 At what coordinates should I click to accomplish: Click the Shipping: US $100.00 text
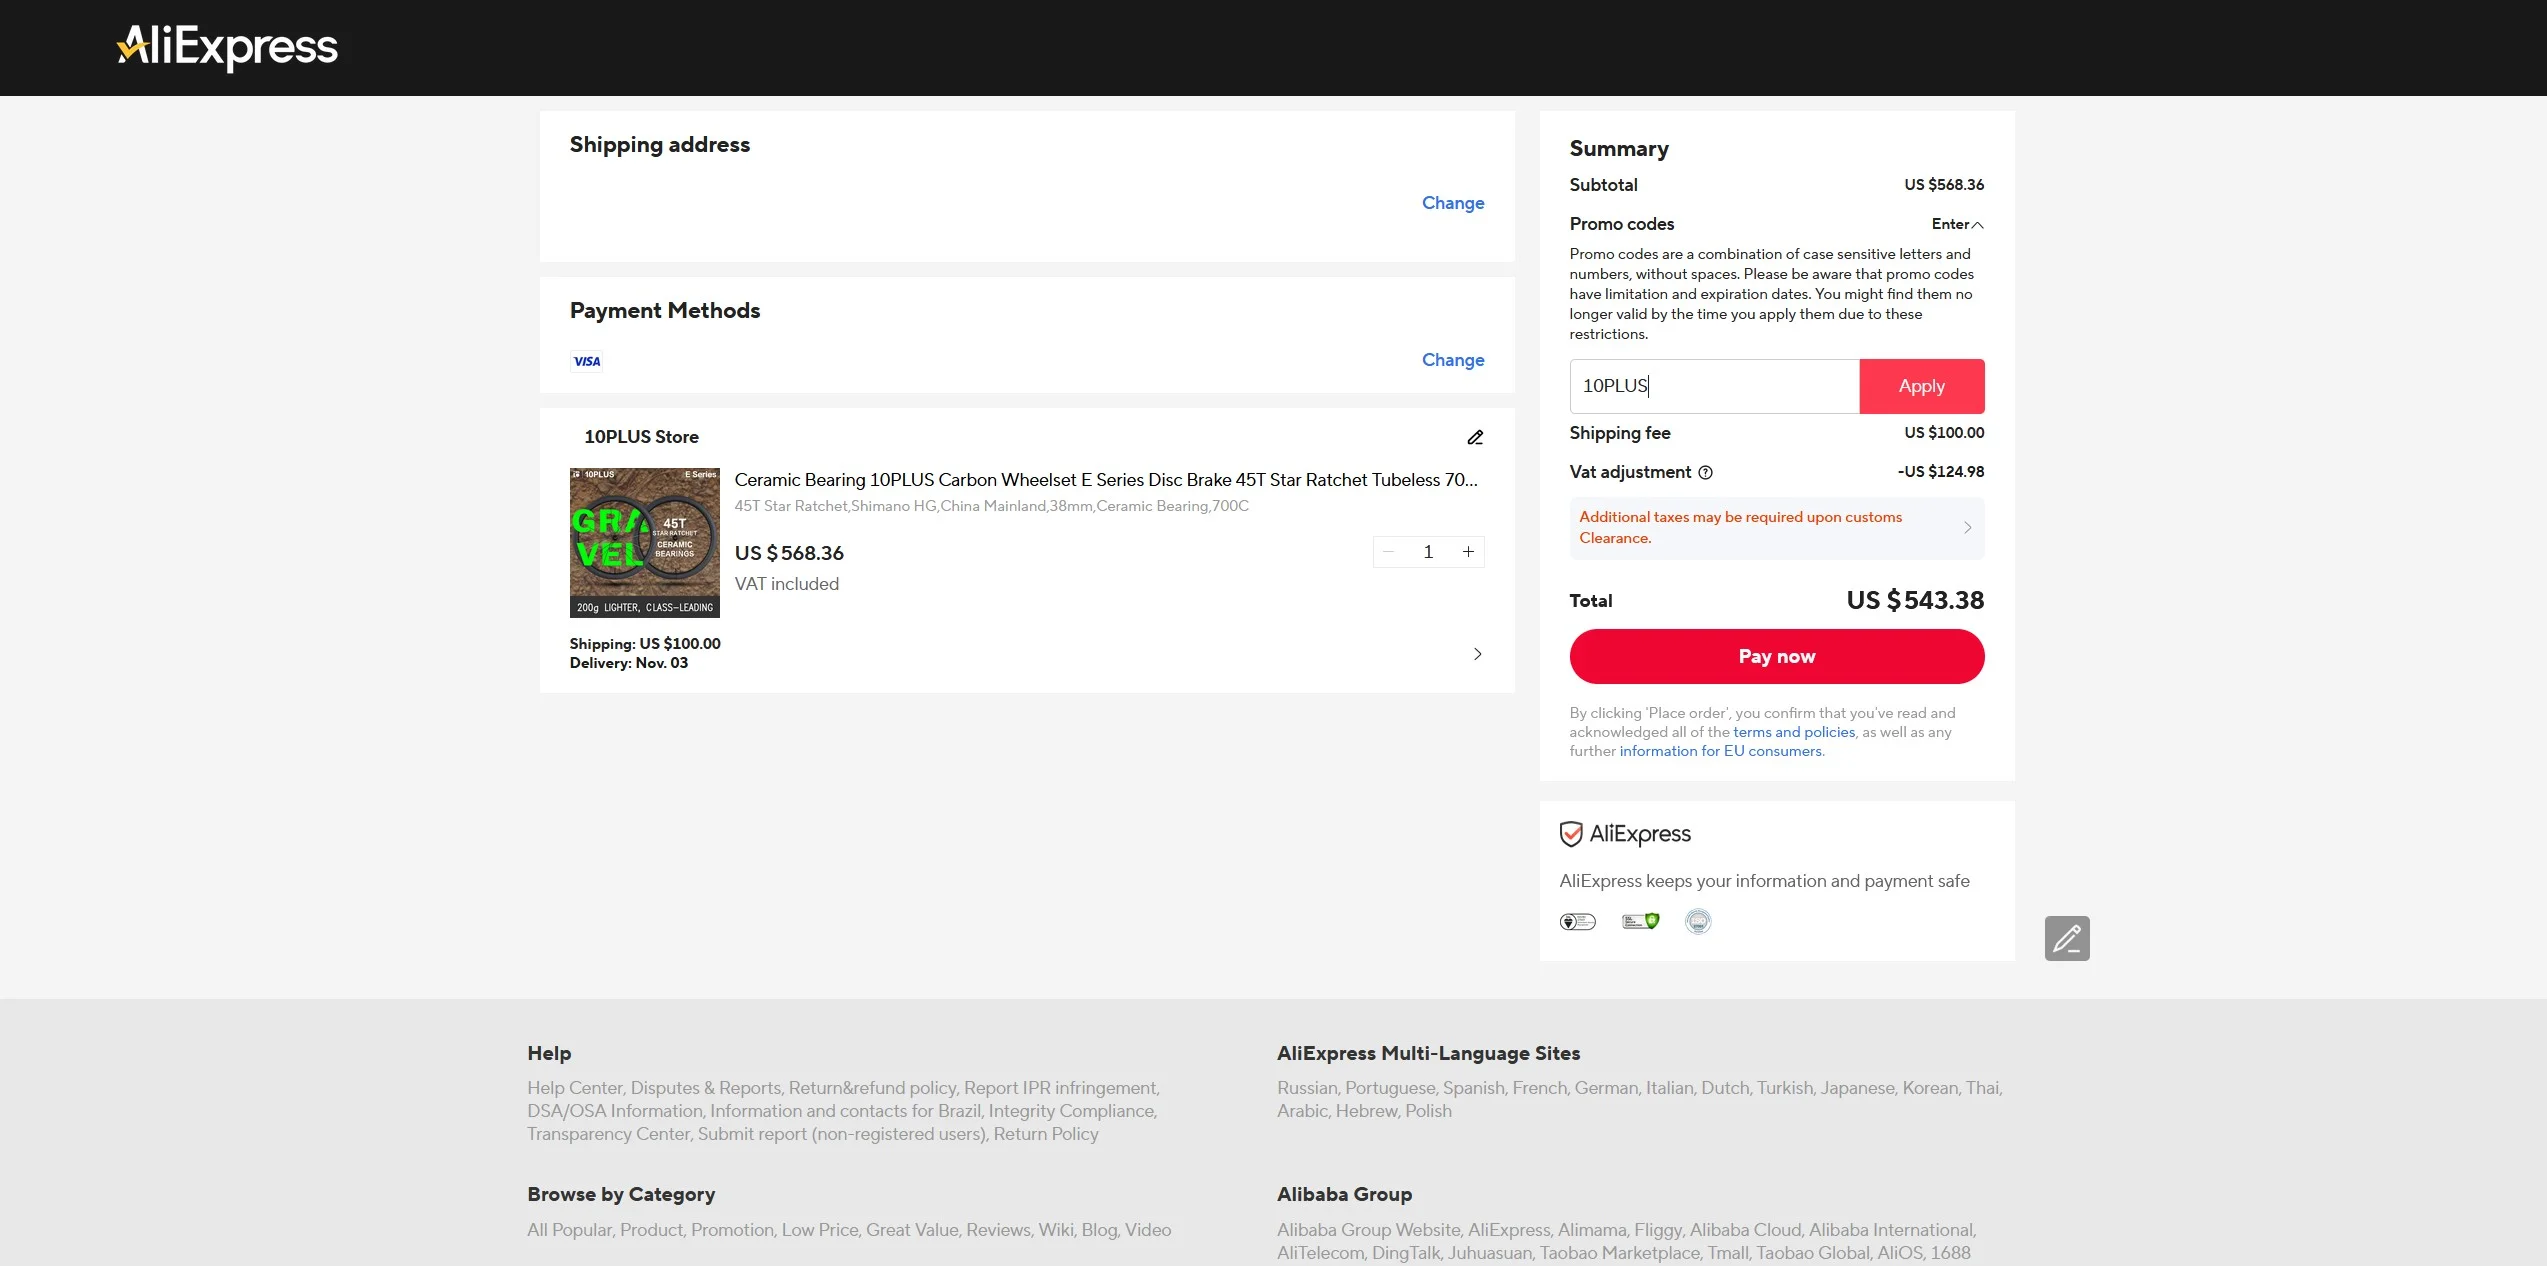[x=645, y=644]
